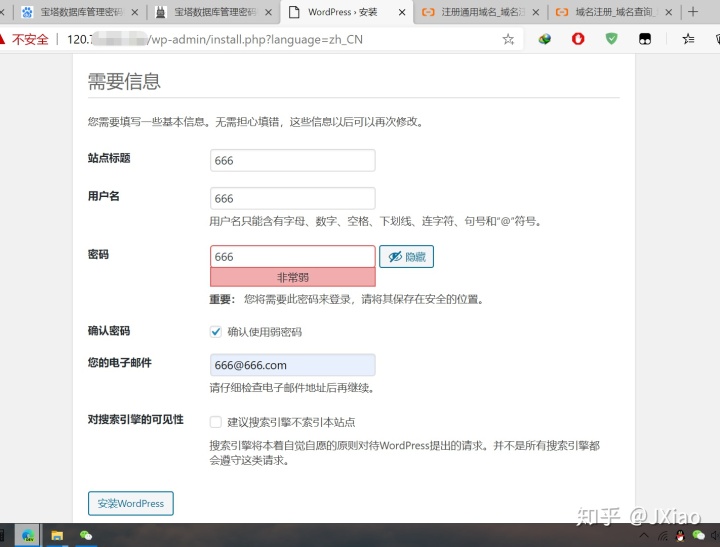Open the IDM globe extension icon
720x547 pixels.
coord(545,39)
